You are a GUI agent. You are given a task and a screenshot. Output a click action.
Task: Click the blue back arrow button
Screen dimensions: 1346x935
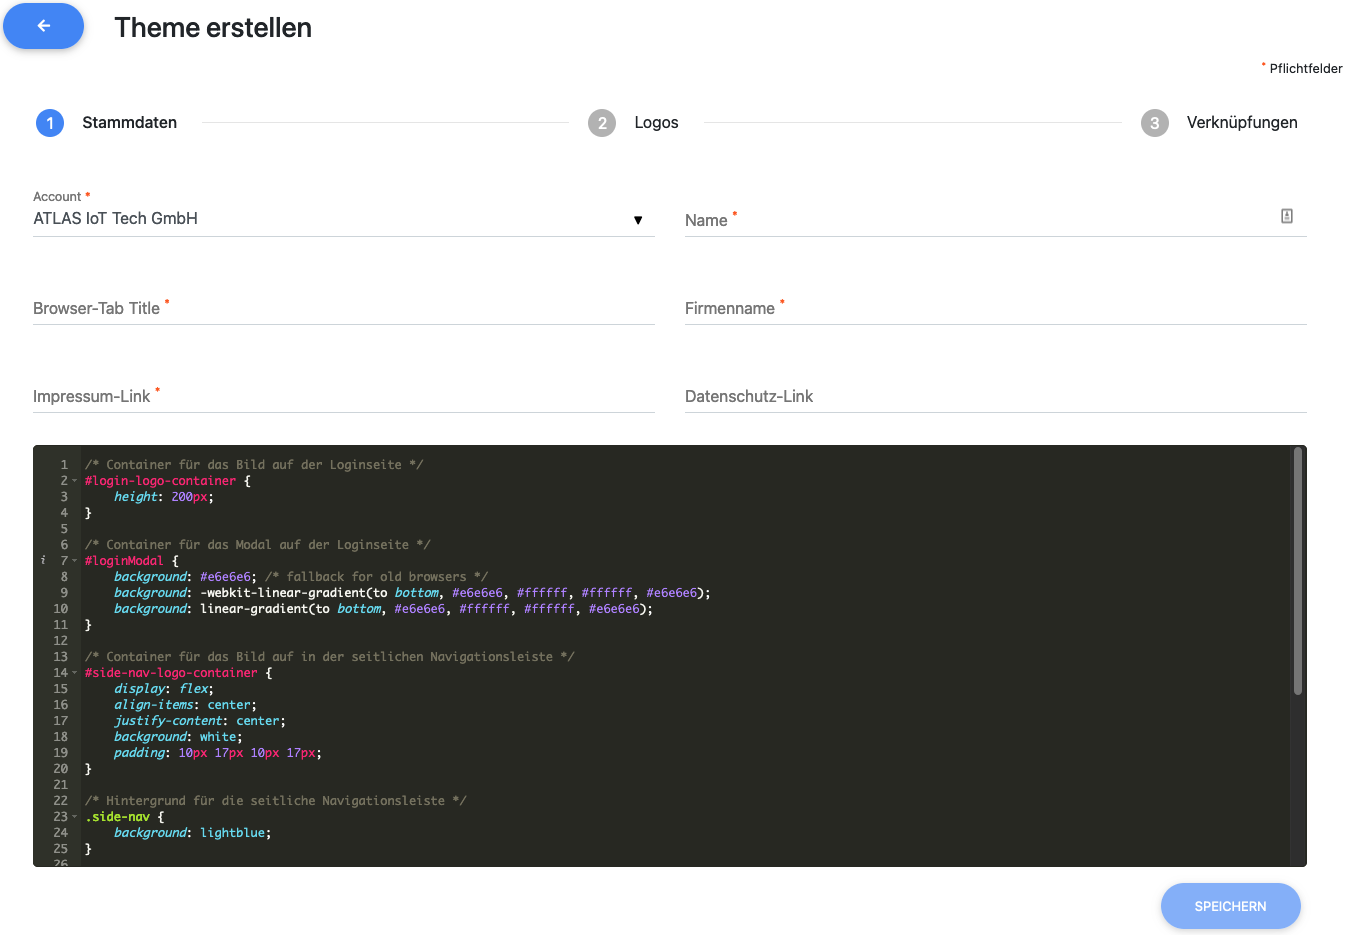coord(43,26)
